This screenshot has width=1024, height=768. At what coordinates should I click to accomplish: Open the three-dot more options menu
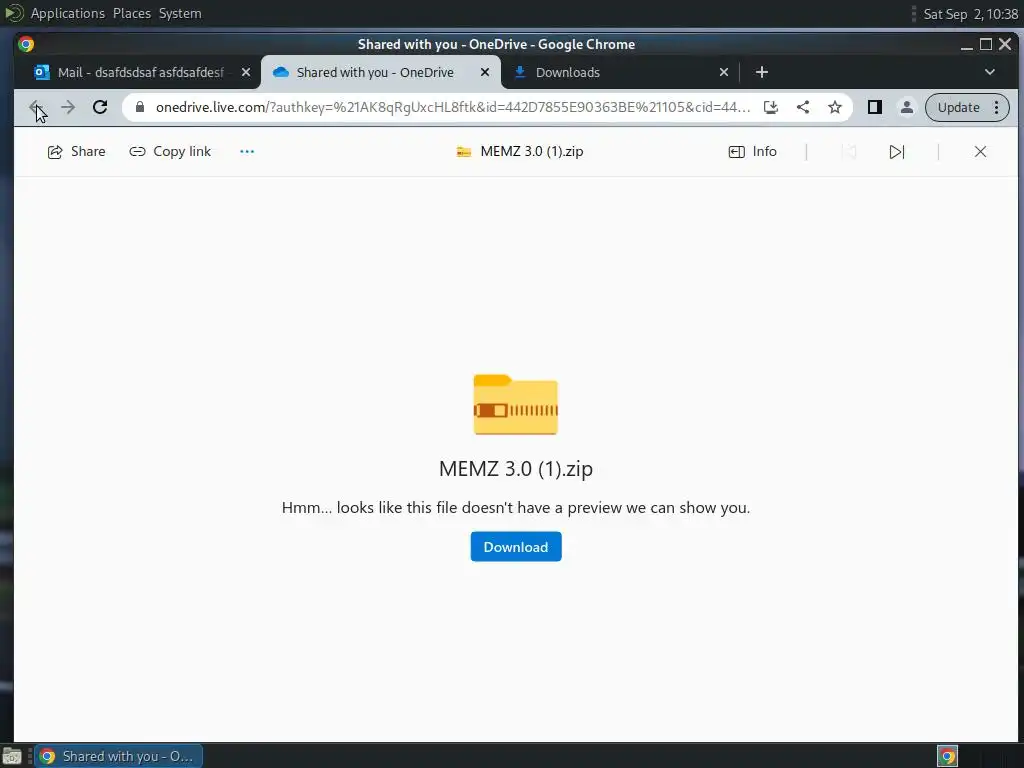point(247,152)
